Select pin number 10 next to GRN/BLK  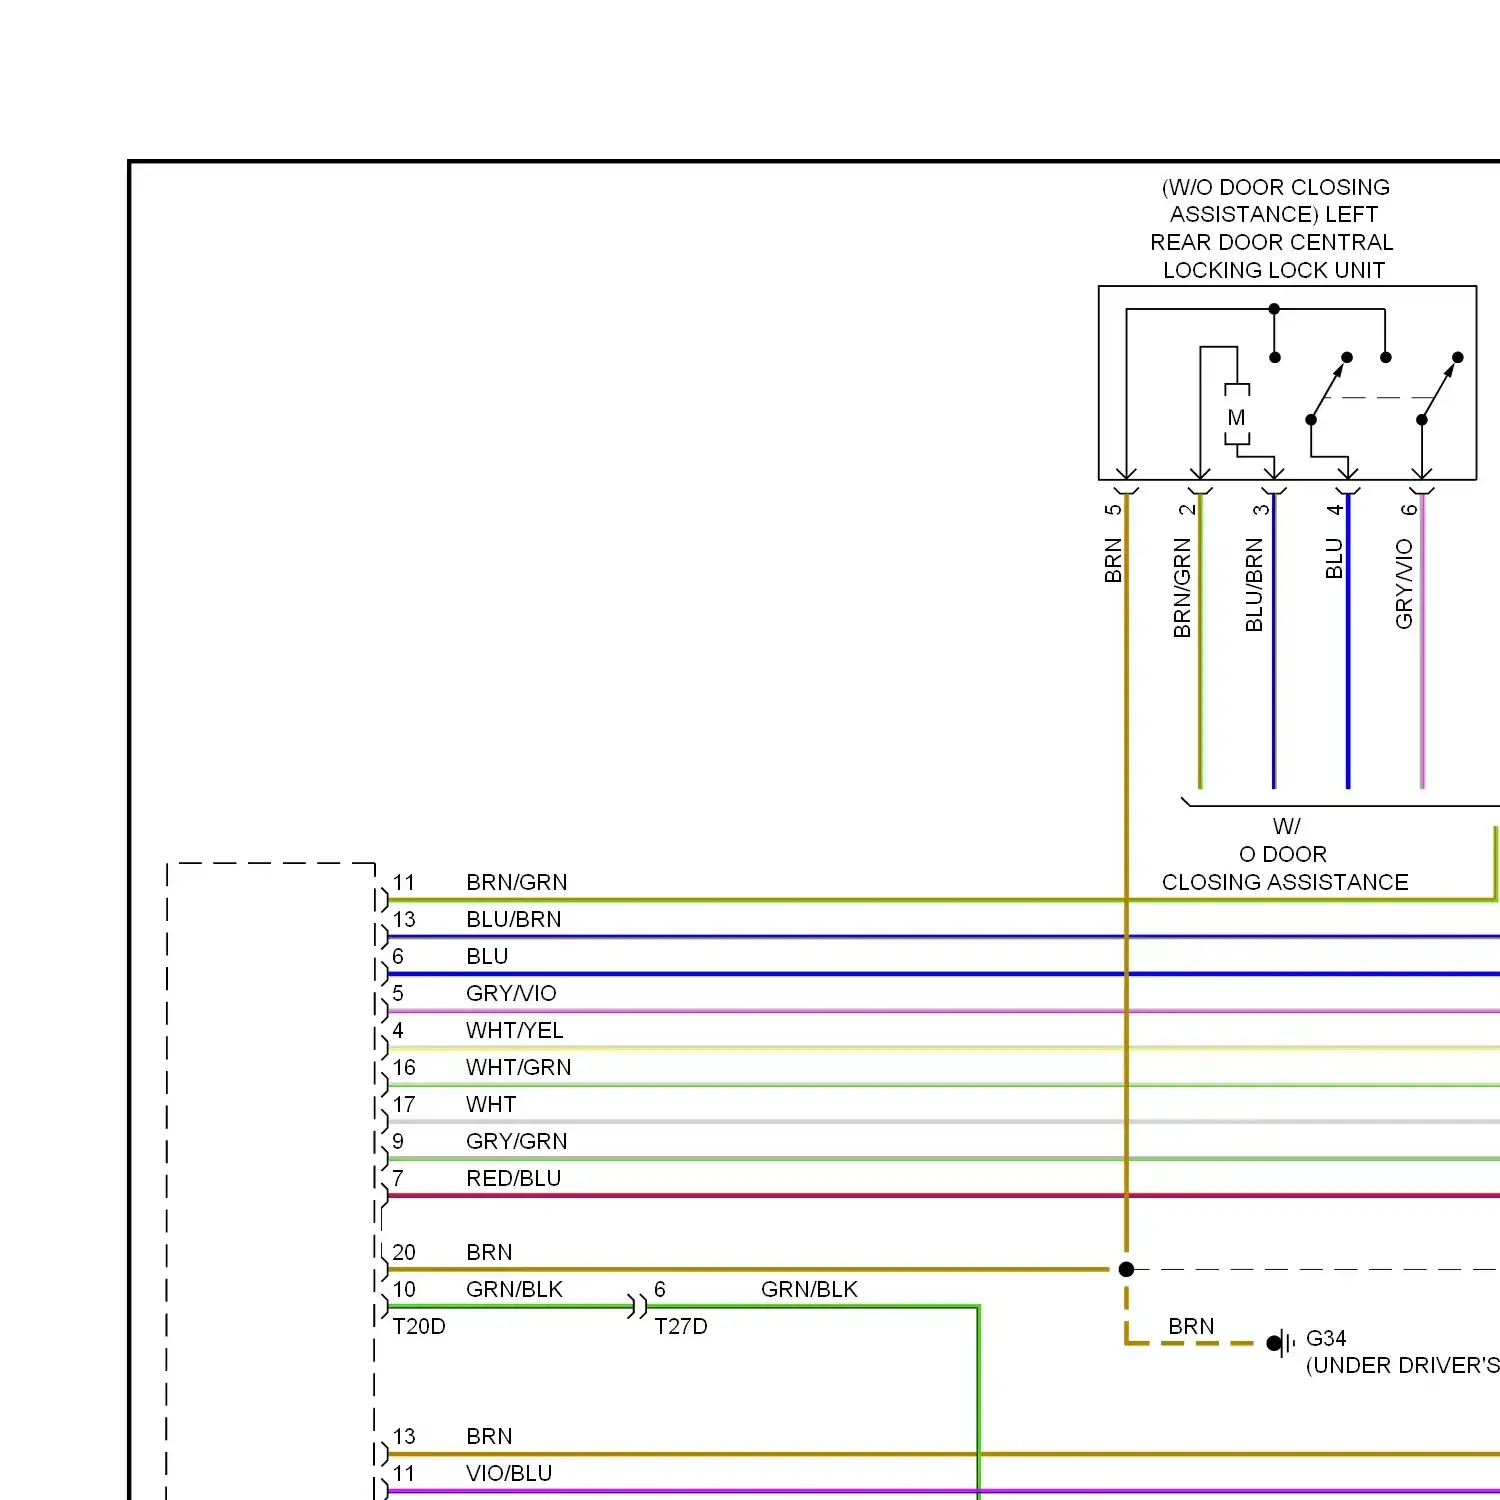pyautogui.click(x=404, y=1289)
